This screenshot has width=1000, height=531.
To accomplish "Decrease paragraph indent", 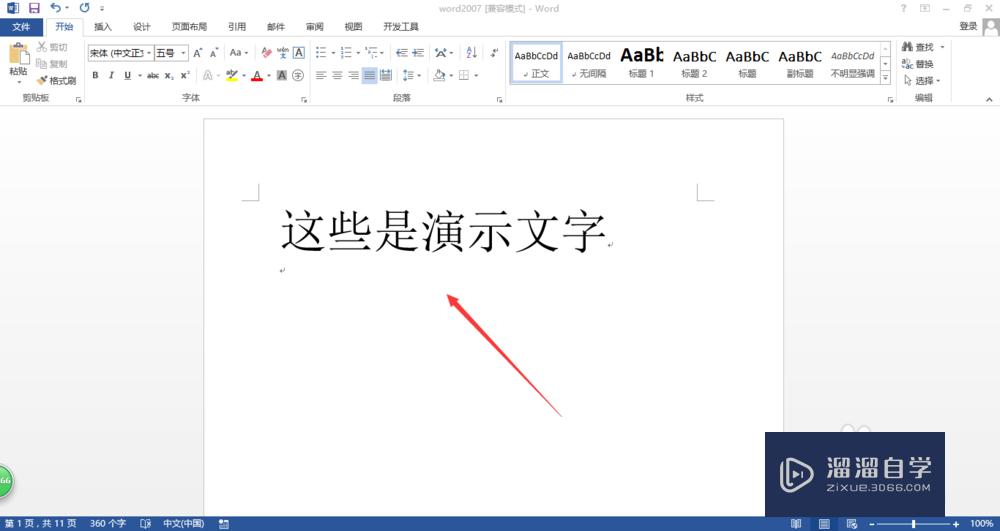I will point(402,53).
